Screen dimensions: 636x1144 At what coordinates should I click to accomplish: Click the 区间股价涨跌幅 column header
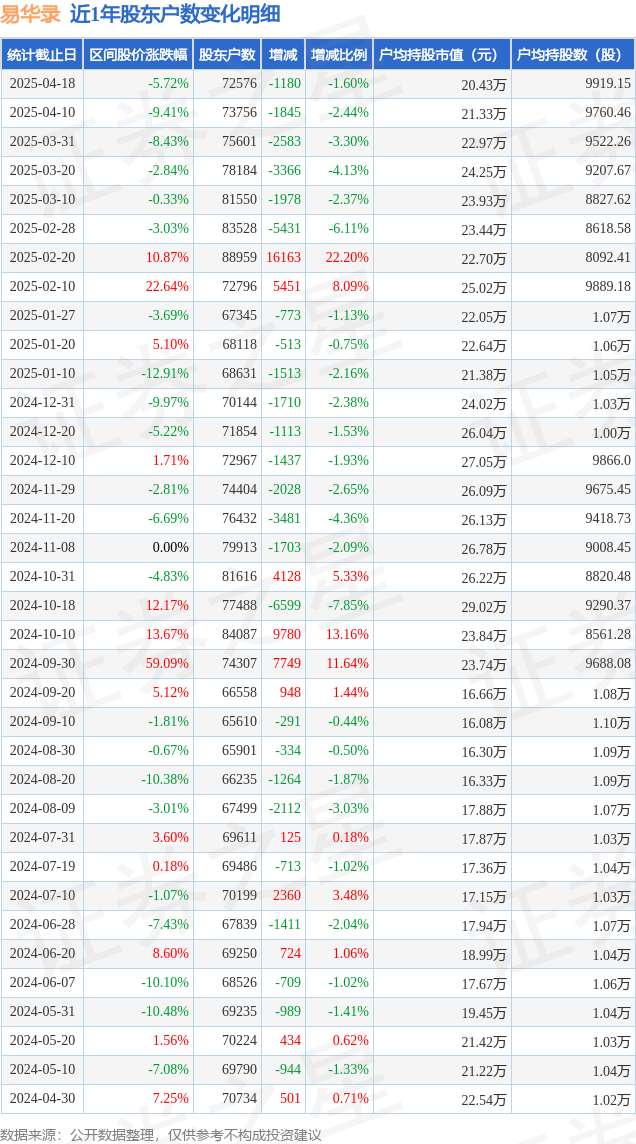(x=138, y=55)
